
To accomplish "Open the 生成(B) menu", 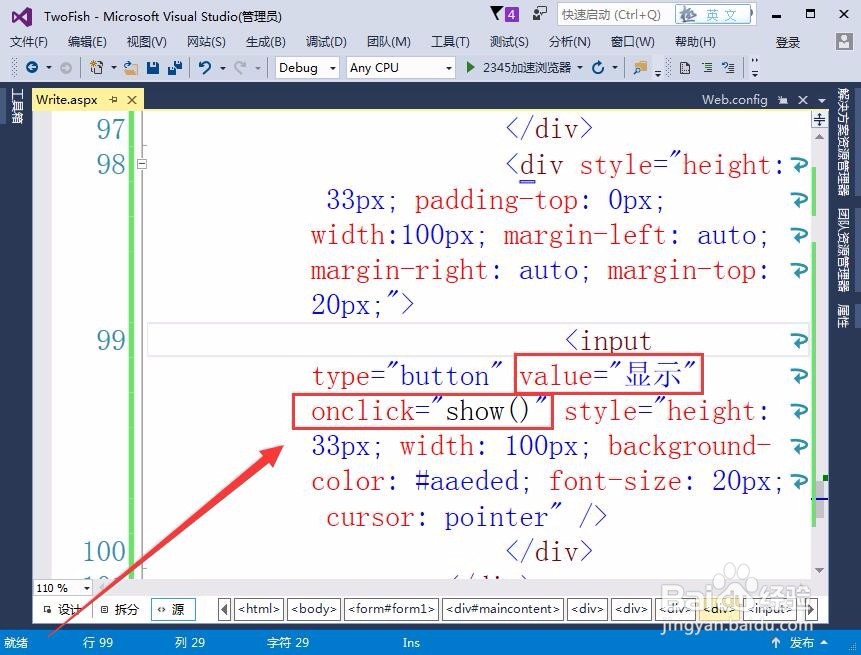I will [x=266, y=42].
